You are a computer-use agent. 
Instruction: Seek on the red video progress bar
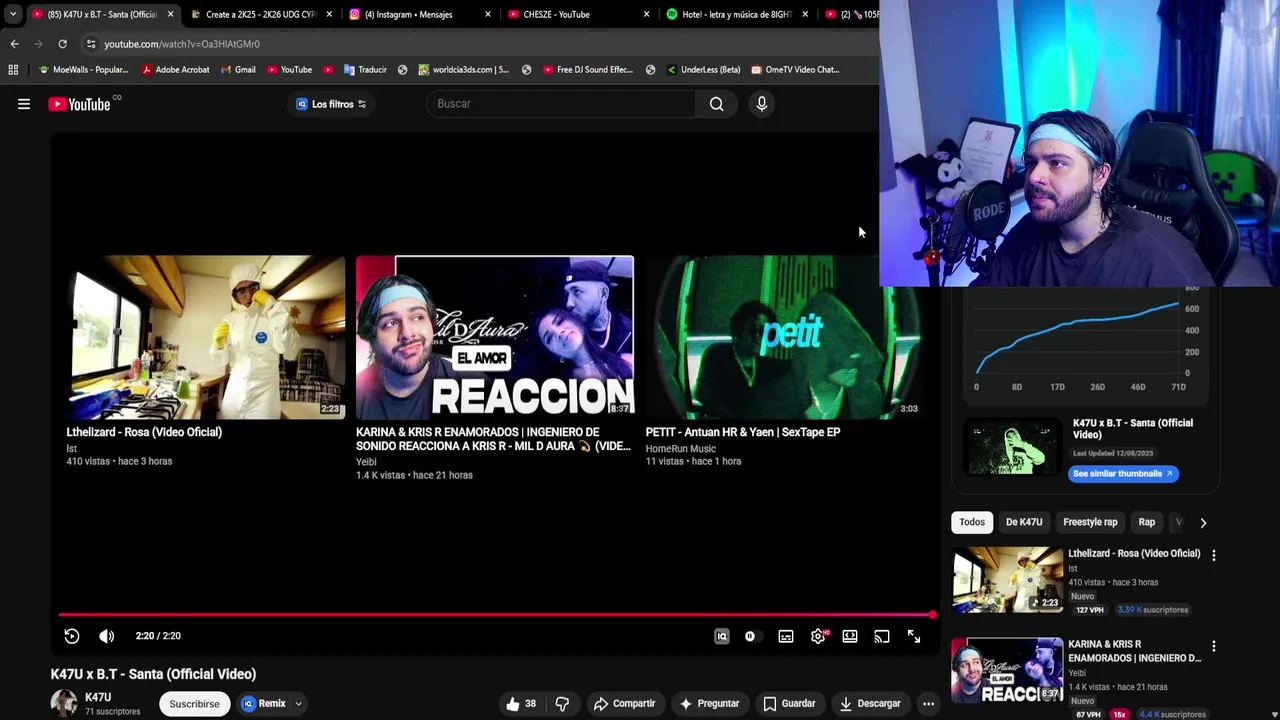coord(496,615)
